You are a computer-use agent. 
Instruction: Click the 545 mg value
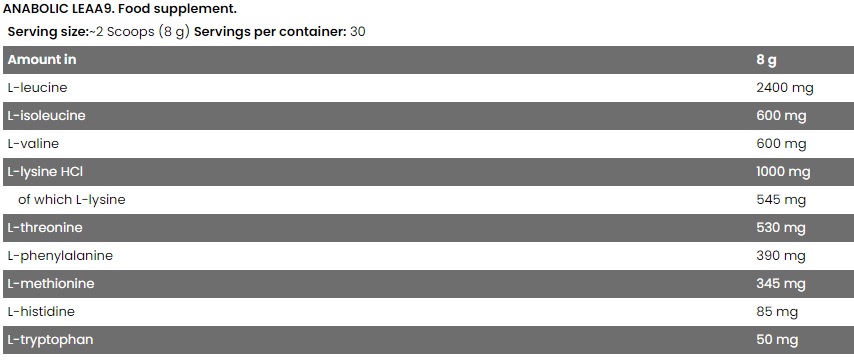point(781,200)
